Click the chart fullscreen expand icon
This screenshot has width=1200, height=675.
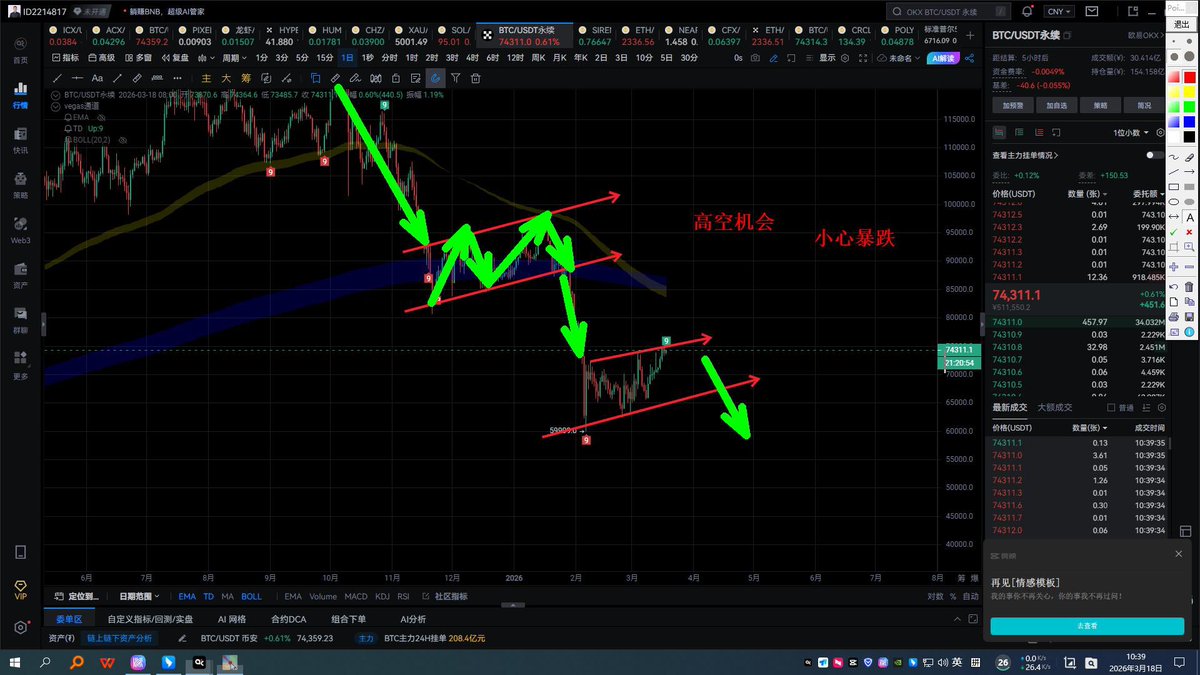[863, 58]
